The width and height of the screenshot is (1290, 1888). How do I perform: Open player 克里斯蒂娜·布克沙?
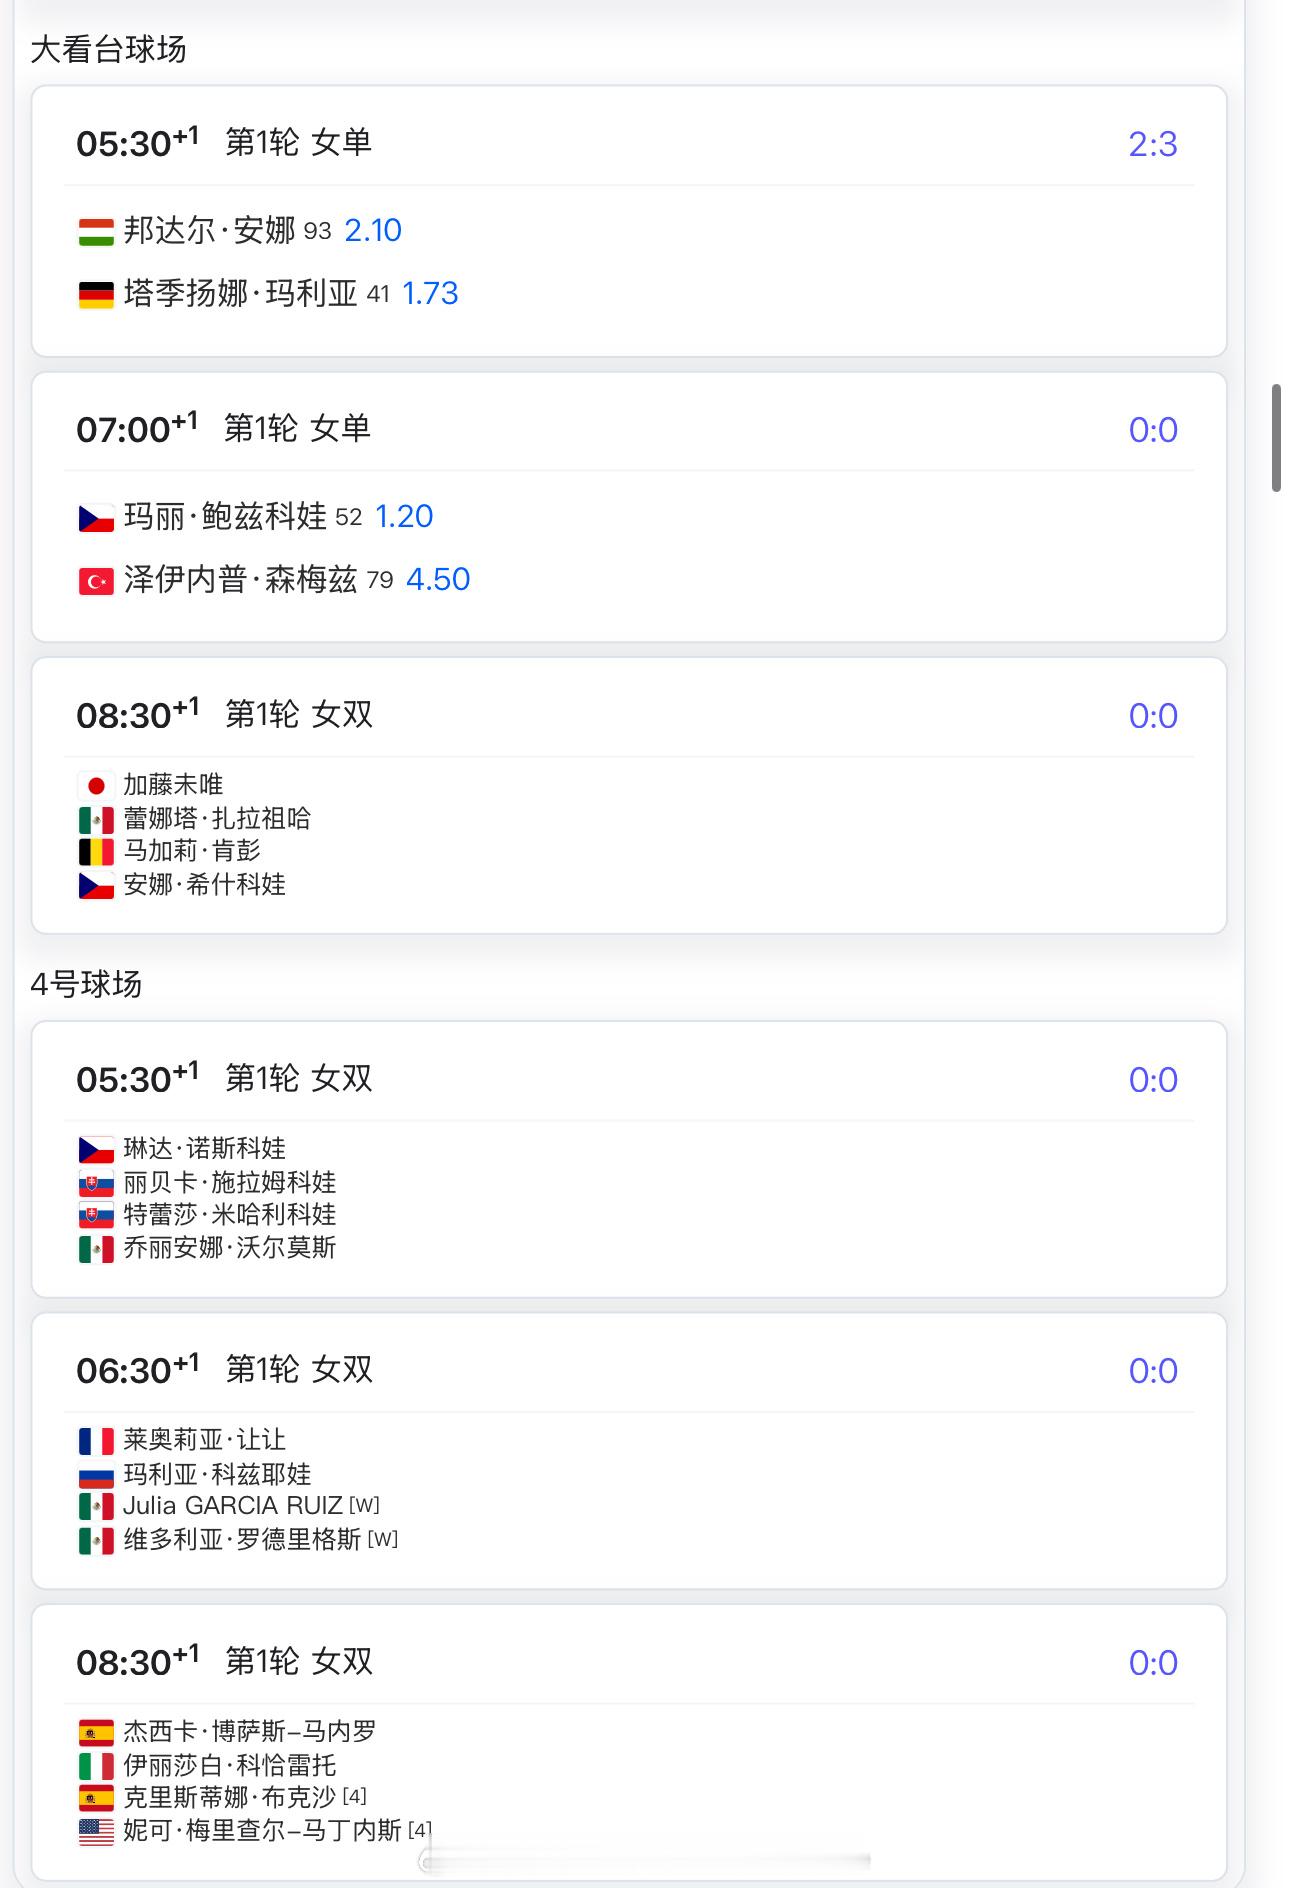coord(229,1798)
